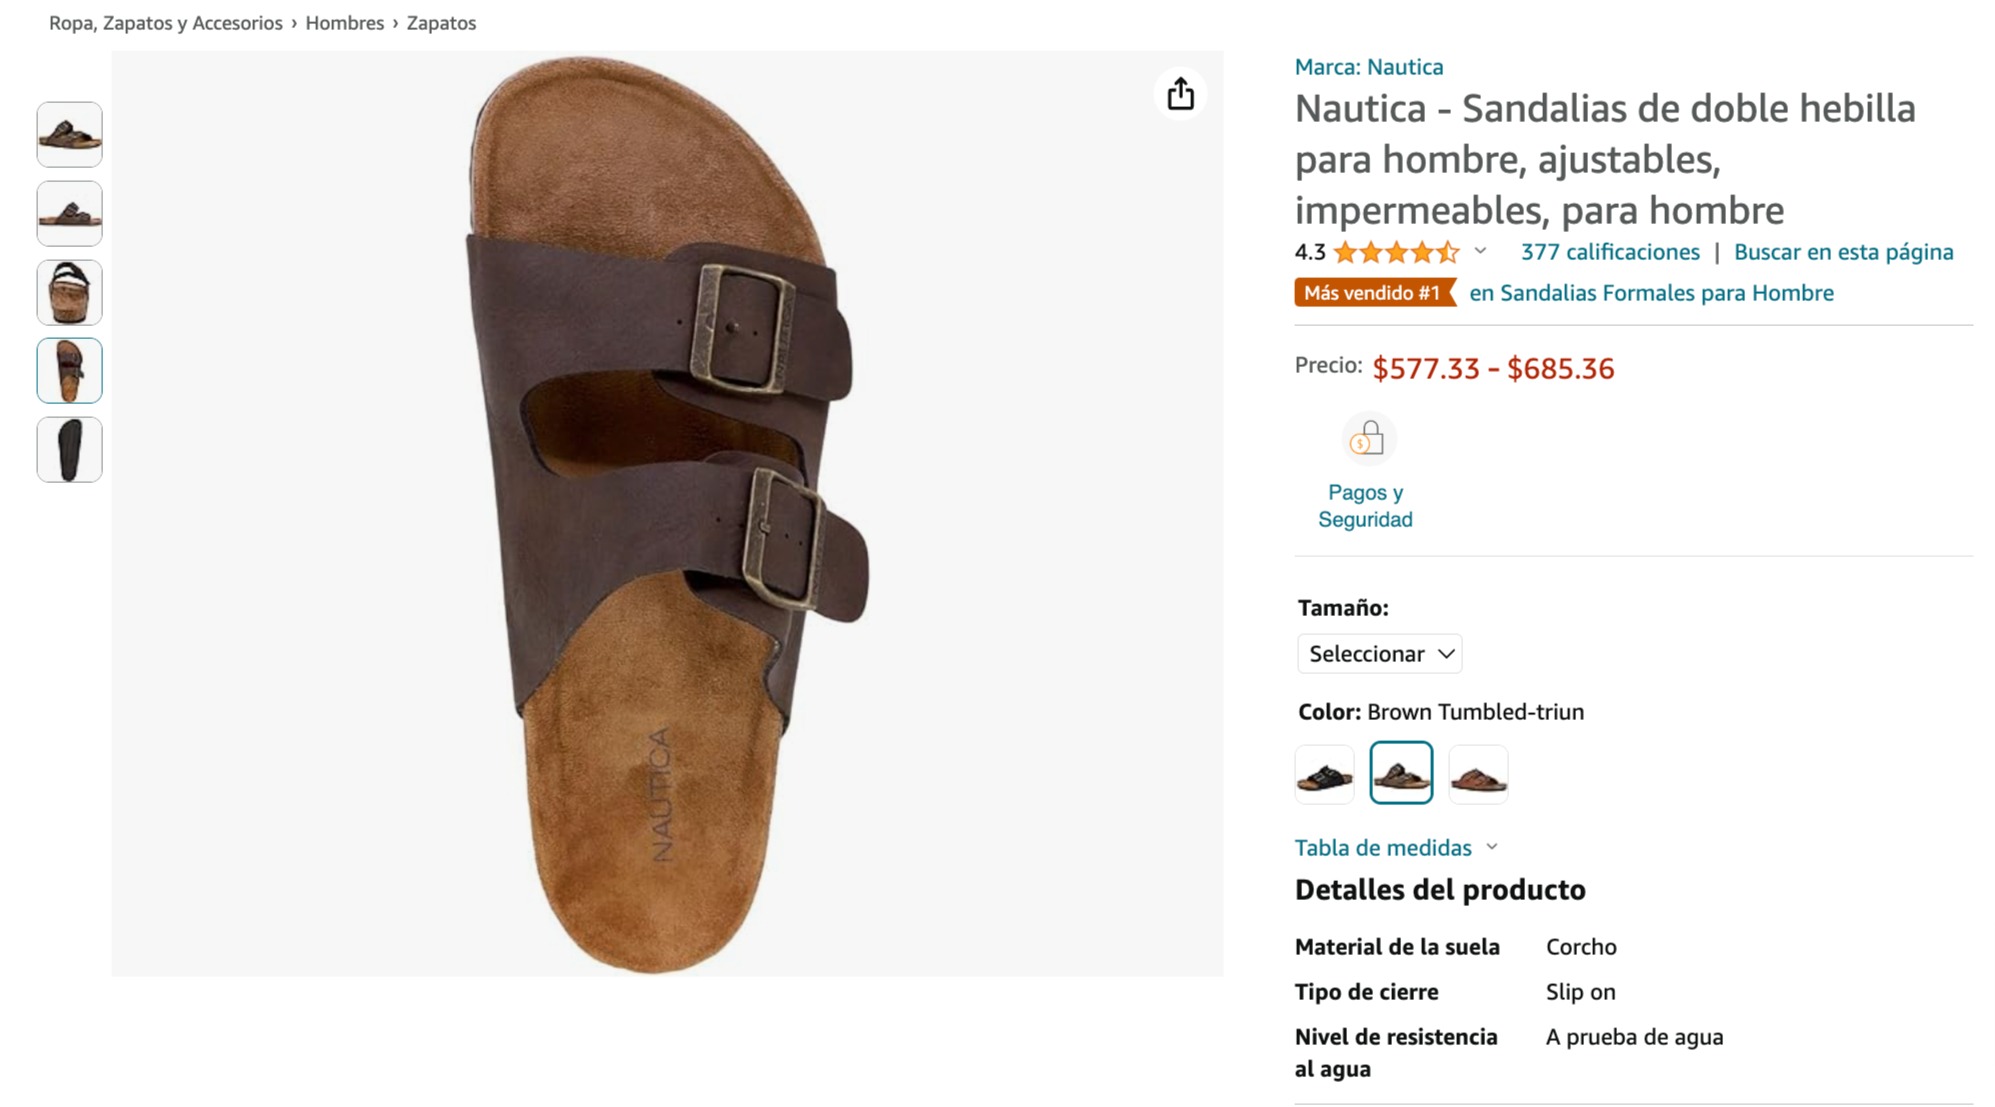
Task: Click the Más vendido #1 badge
Action: point(1373,293)
